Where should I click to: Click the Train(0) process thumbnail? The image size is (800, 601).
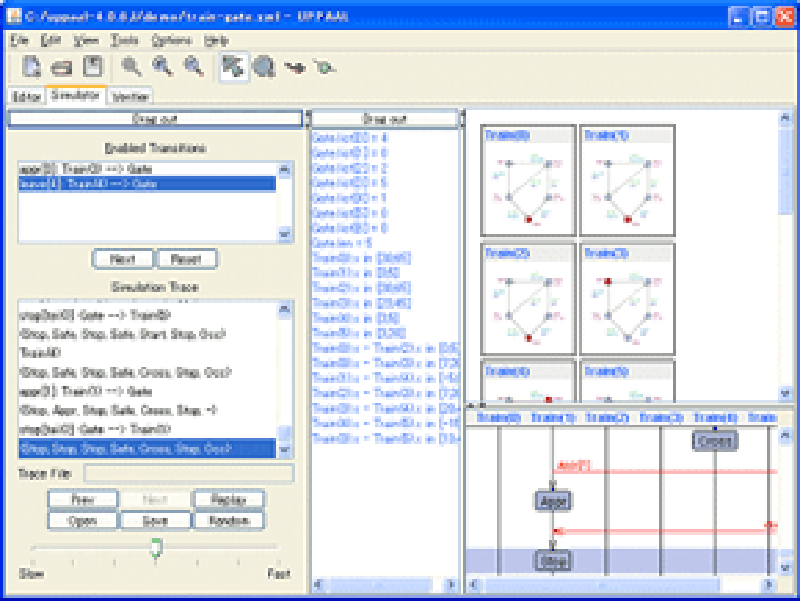click(x=529, y=180)
